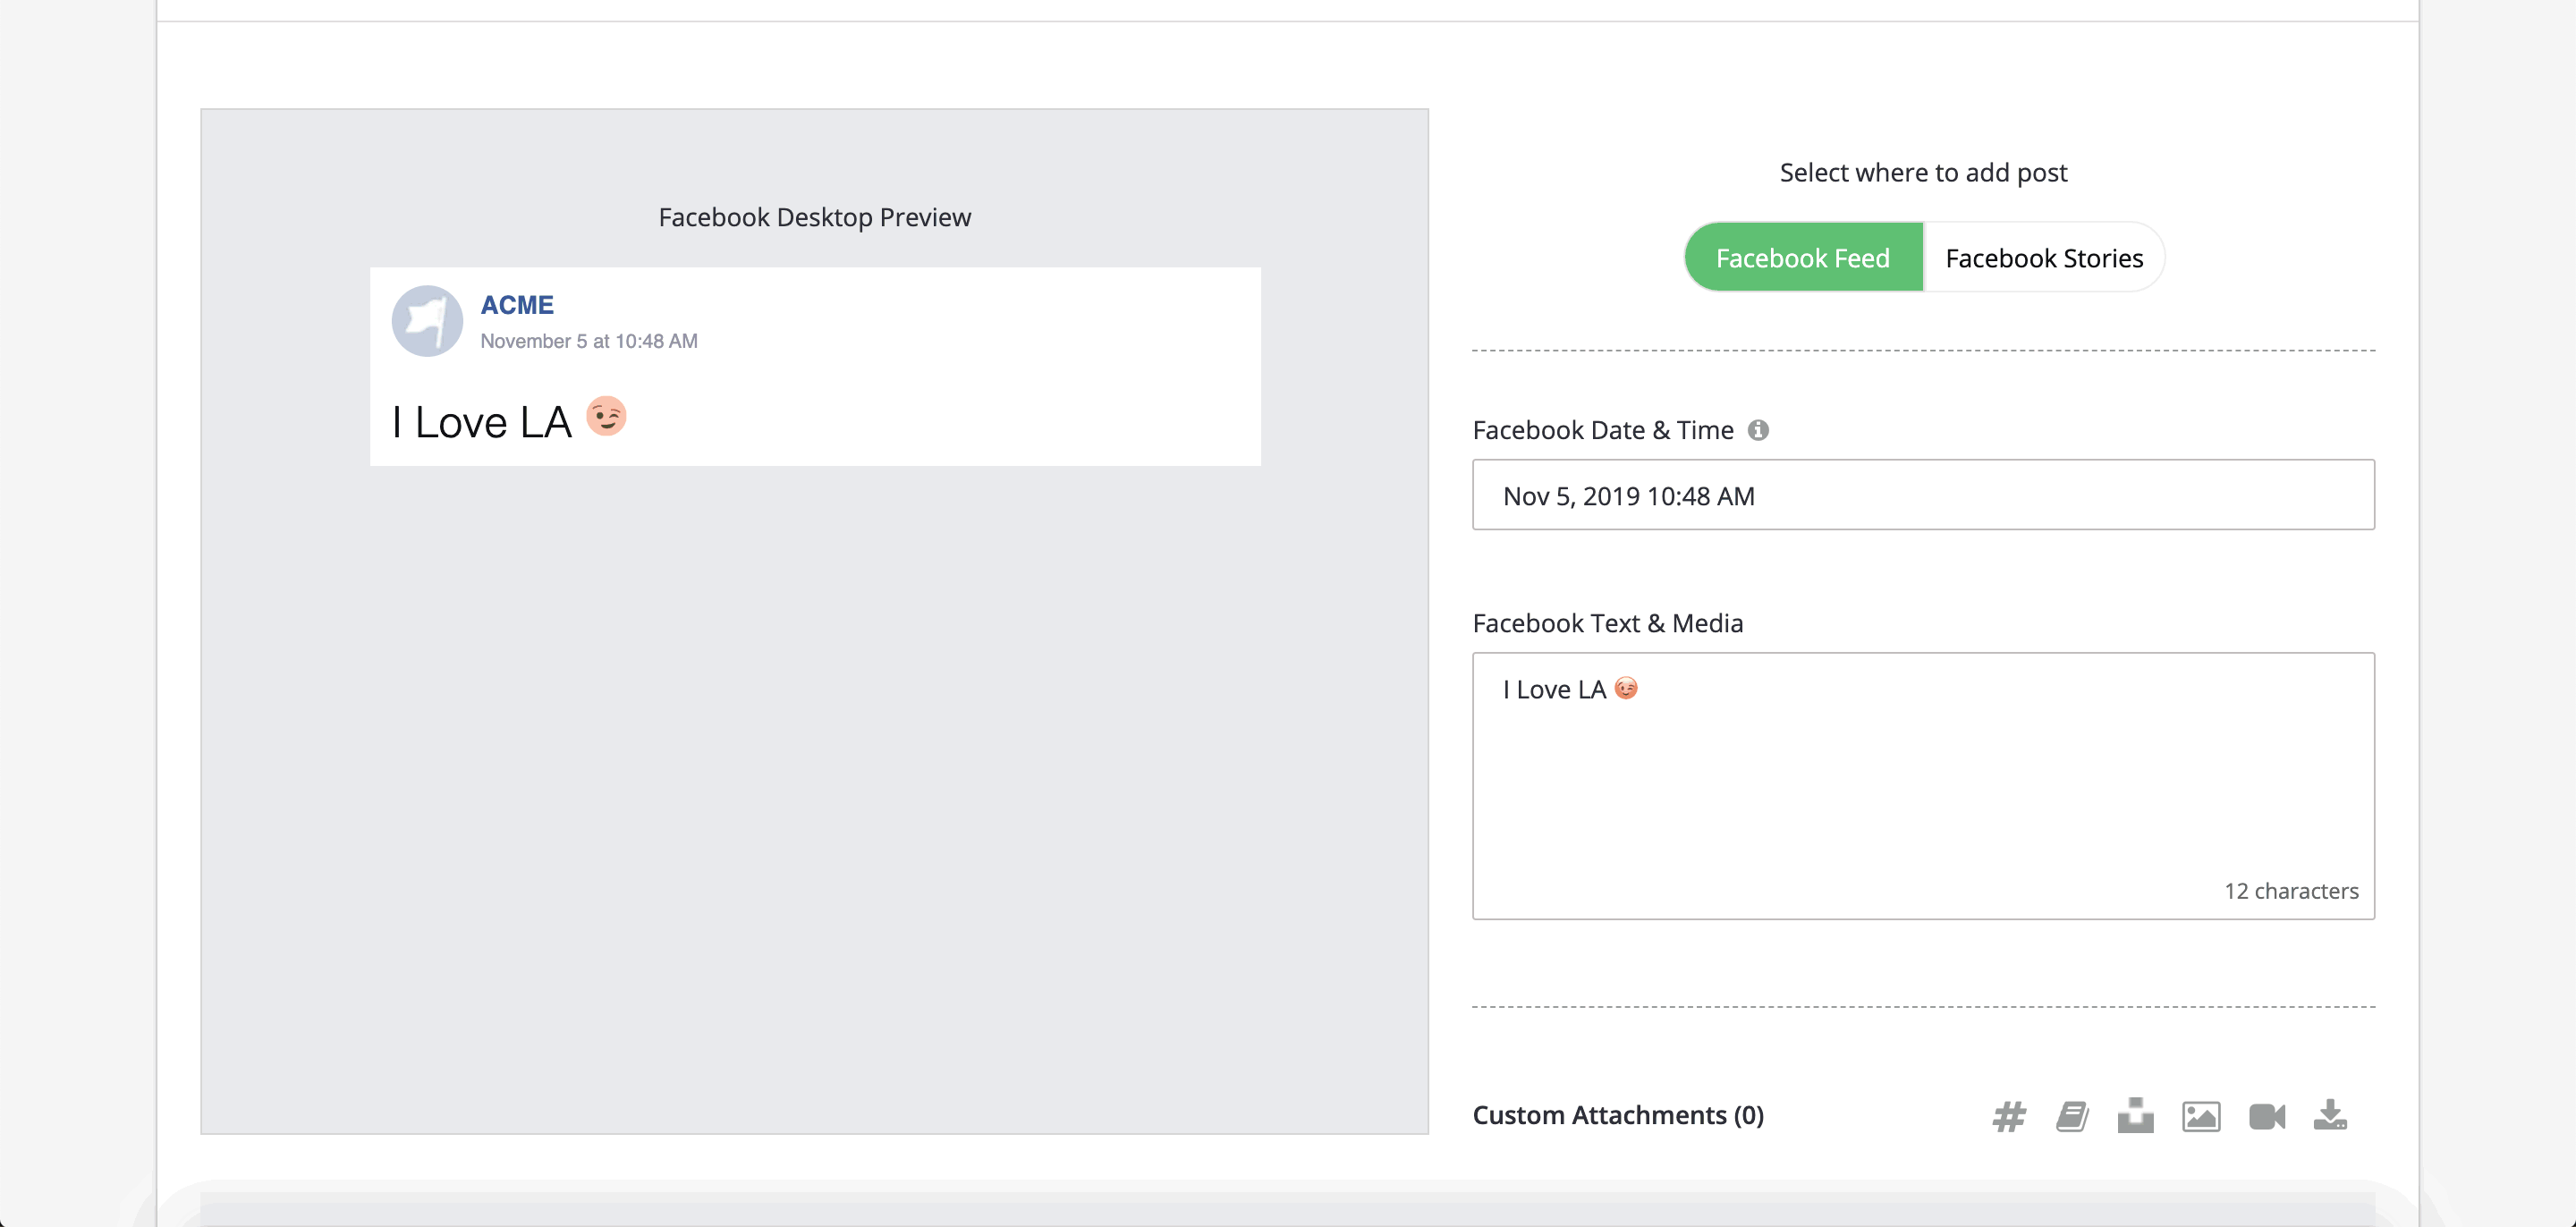Upload a custom attachment
This screenshot has width=2576, height=1227.
coord(2136,1115)
